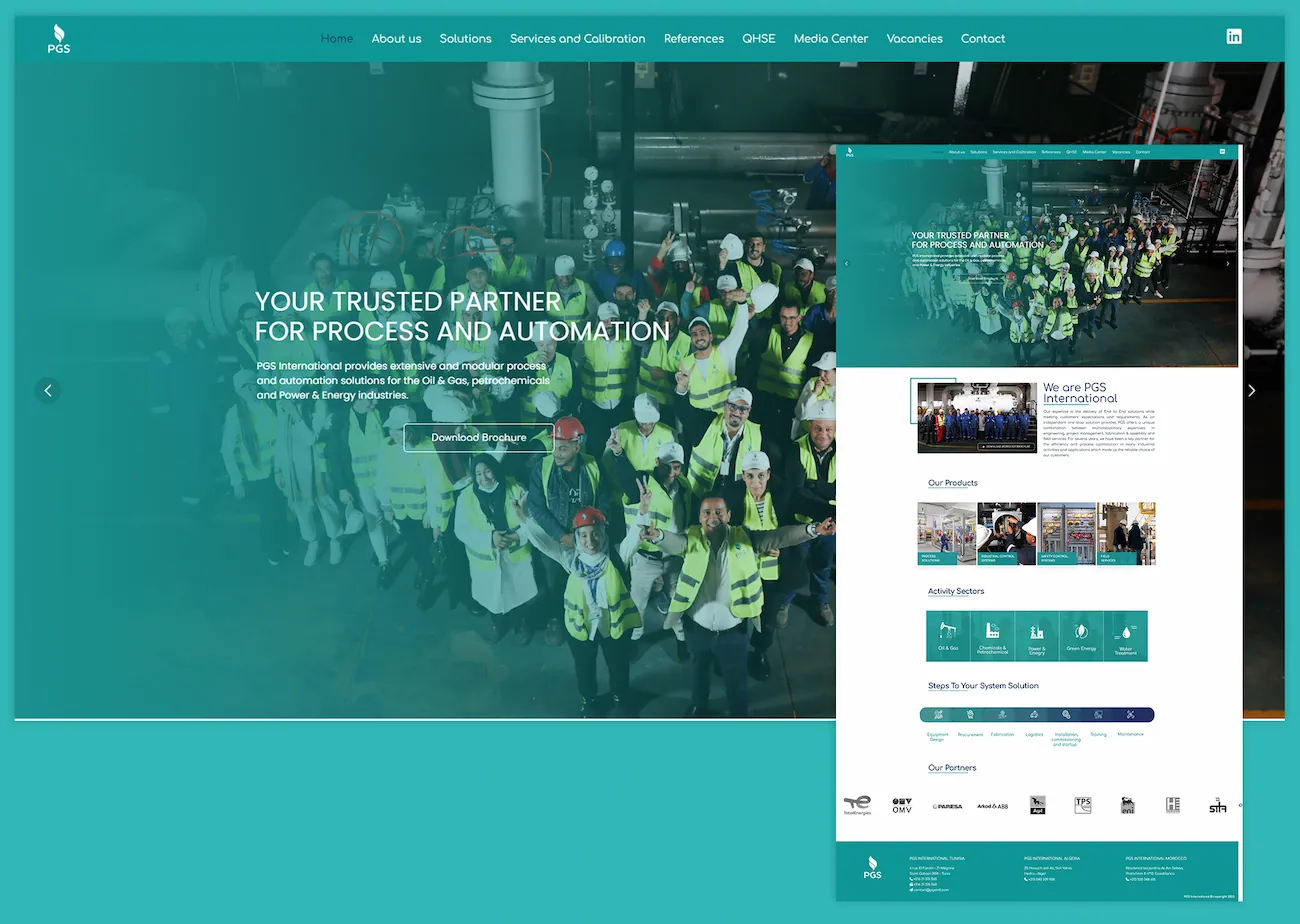The image size is (1300, 924).
Task: Navigate to the About us page
Action: coord(396,39)
